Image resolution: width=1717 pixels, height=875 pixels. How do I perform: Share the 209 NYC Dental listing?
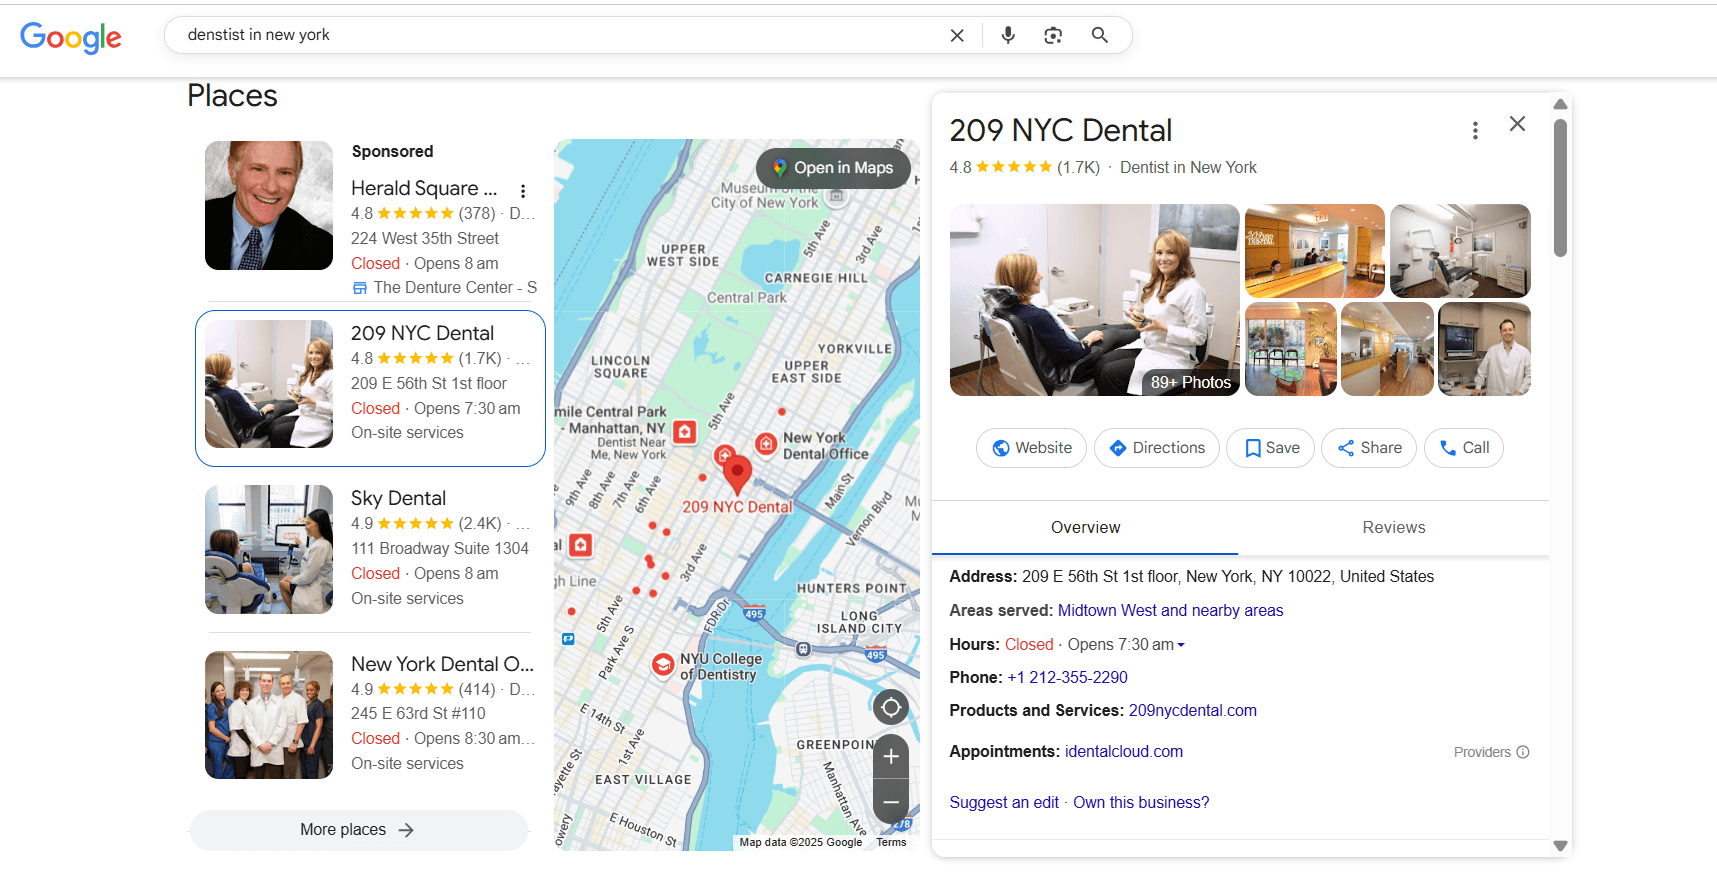coord(1369,448)
